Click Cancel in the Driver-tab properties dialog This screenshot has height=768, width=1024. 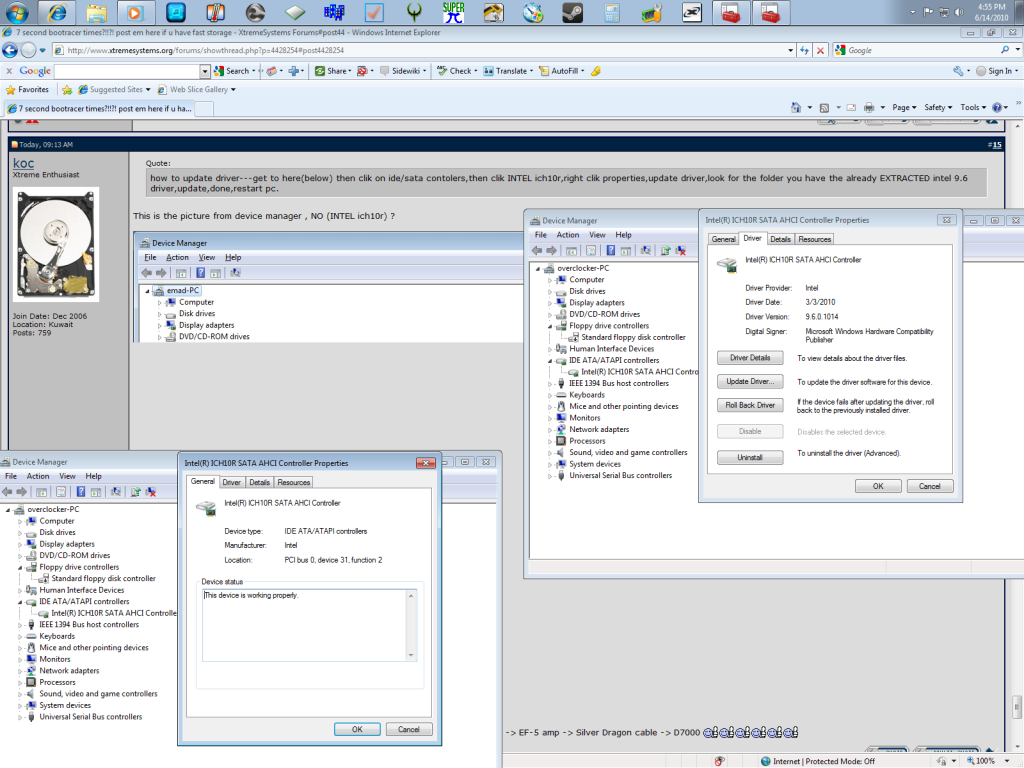929,487
